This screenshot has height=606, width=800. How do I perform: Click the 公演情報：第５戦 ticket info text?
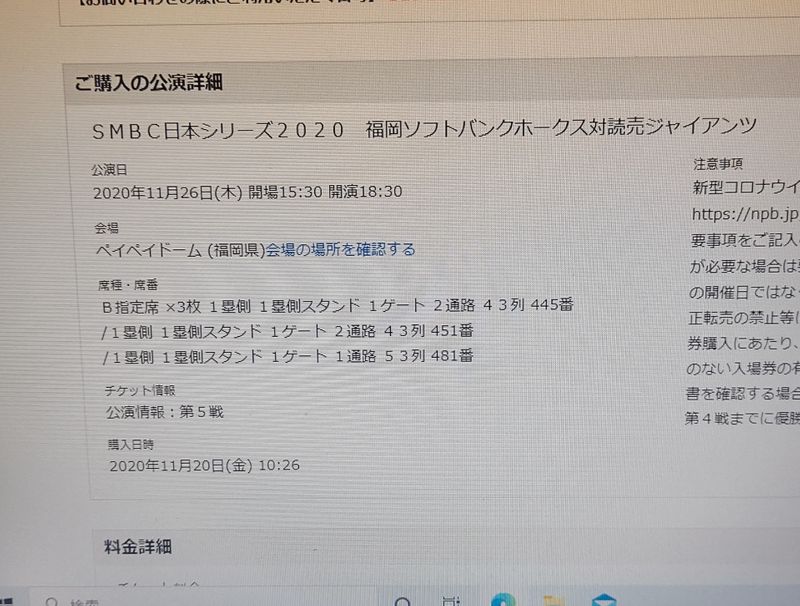click(165, 412)
